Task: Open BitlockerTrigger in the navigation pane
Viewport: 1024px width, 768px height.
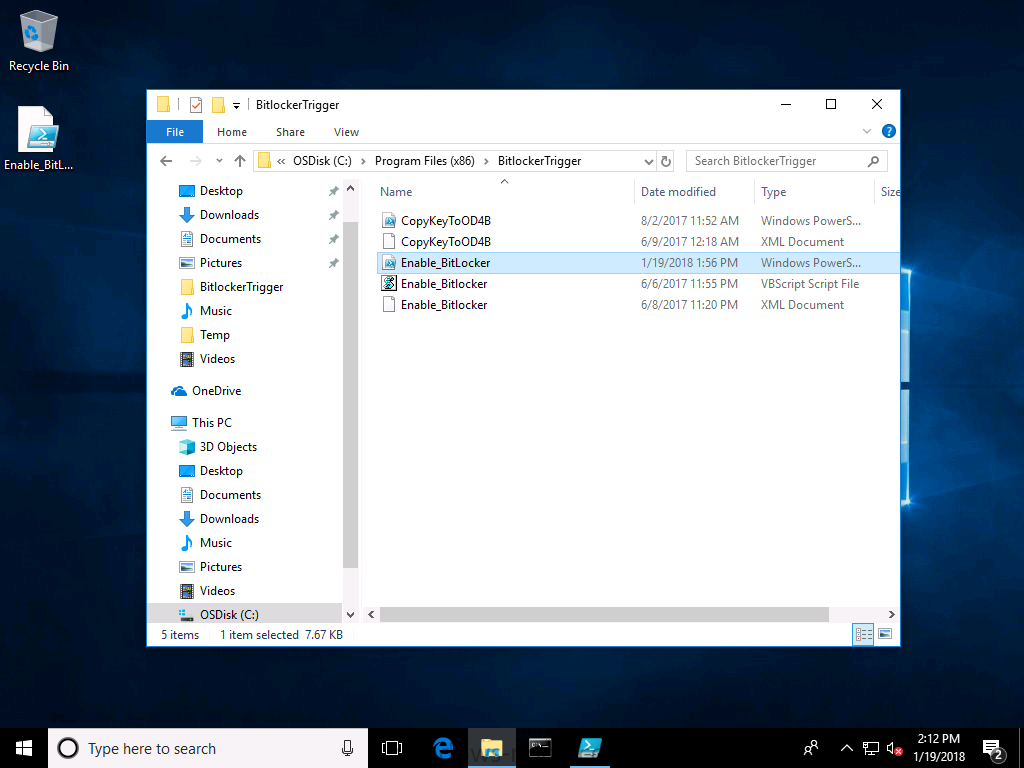Action: coord(241,287)
